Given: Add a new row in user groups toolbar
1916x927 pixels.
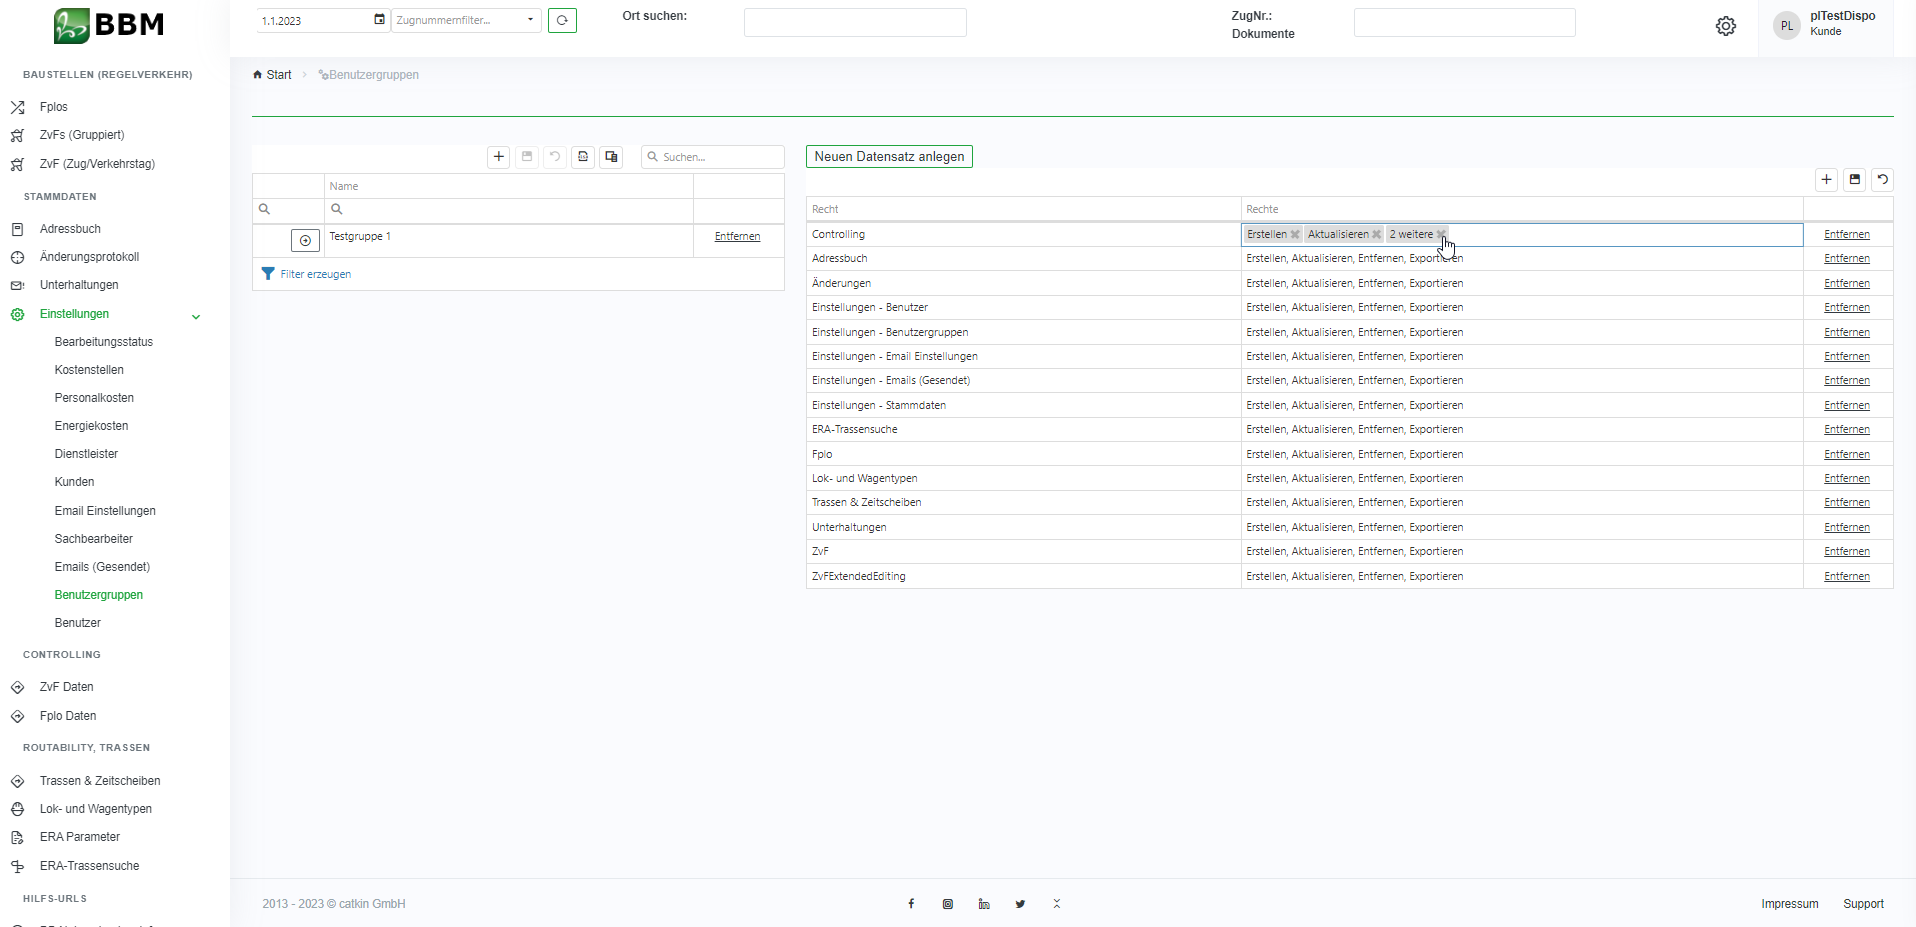Looking at the screenshot, I should (499, 157).
